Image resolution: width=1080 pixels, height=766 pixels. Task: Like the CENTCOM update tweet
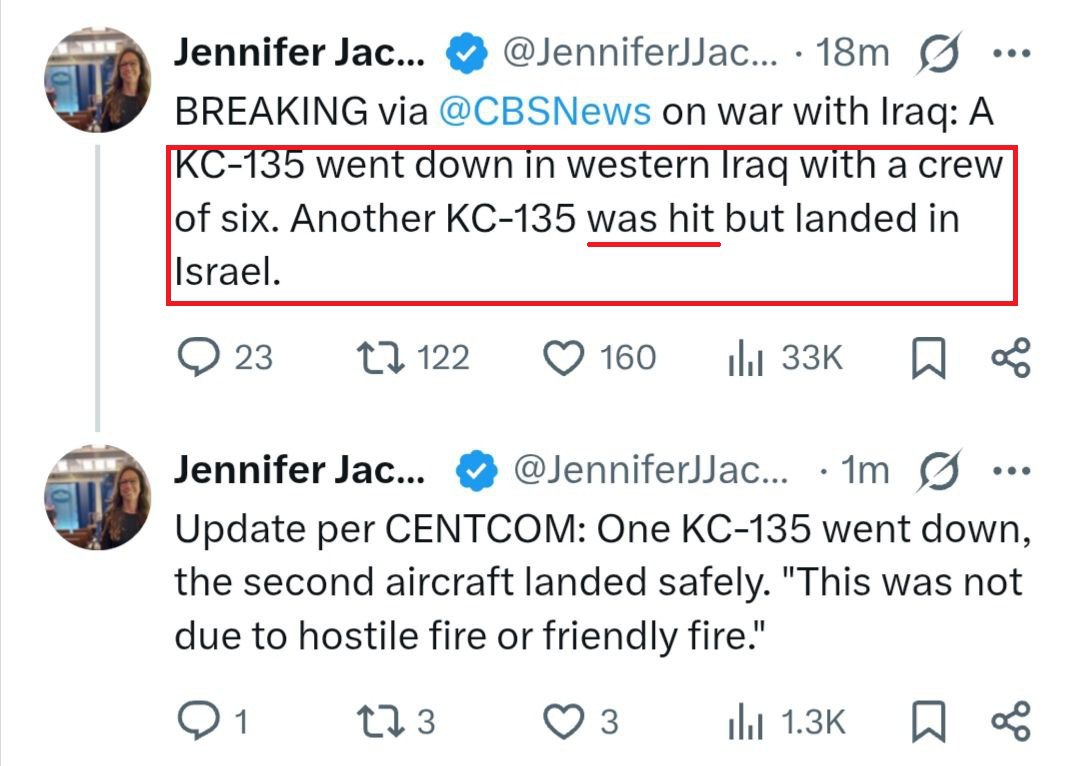581,721
